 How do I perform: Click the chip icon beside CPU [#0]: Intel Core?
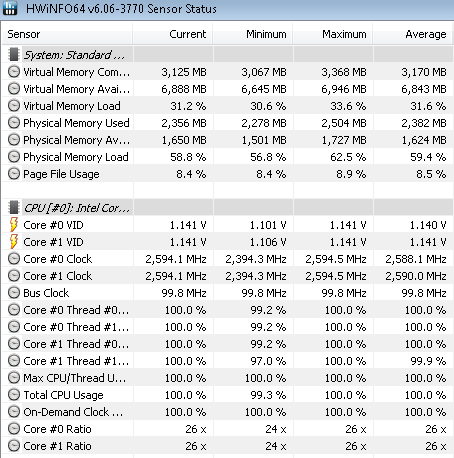[x=14, y=207]
